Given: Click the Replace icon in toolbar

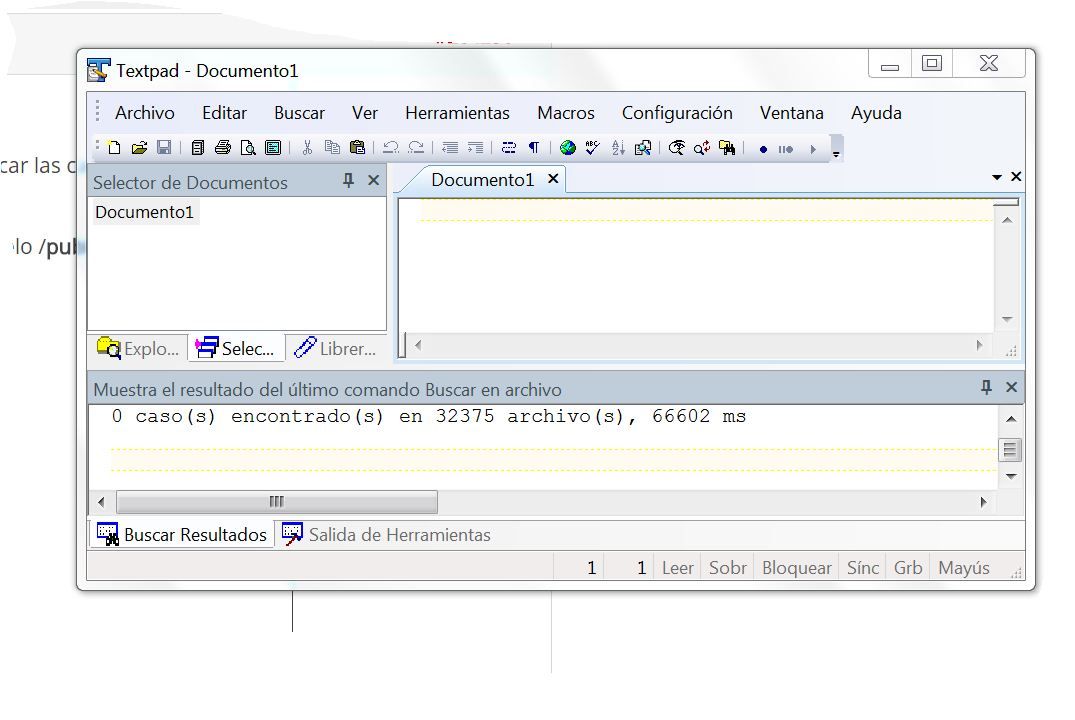Looking at the screenshot, I should pyautogui.click(x=702, y=147).
